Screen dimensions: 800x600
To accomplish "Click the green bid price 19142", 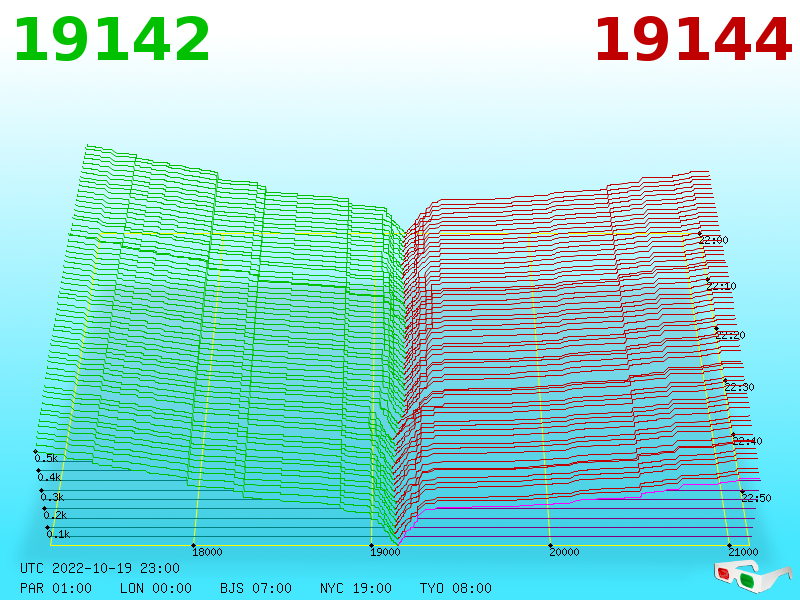I will point(112,40).
